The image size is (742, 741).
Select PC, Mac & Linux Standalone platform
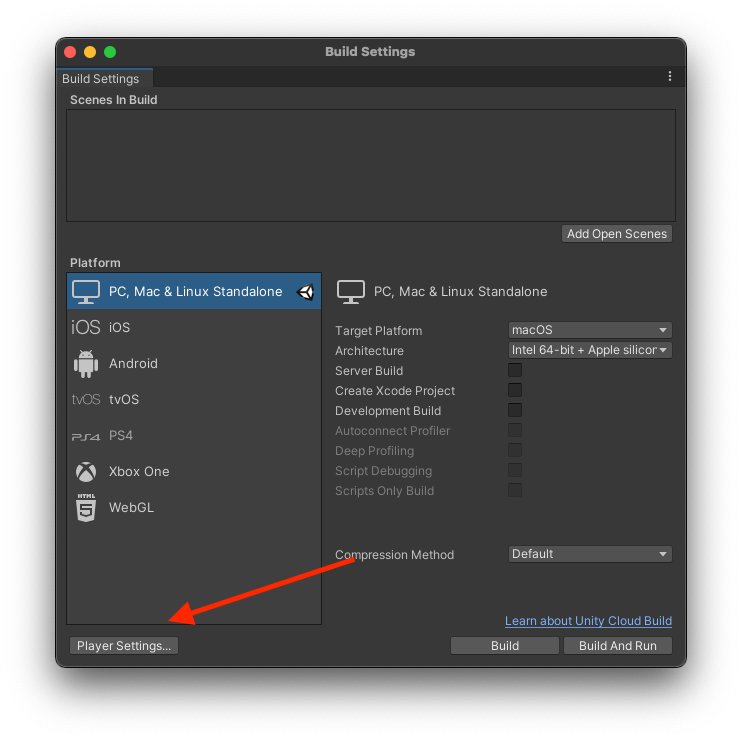[194, 291]
